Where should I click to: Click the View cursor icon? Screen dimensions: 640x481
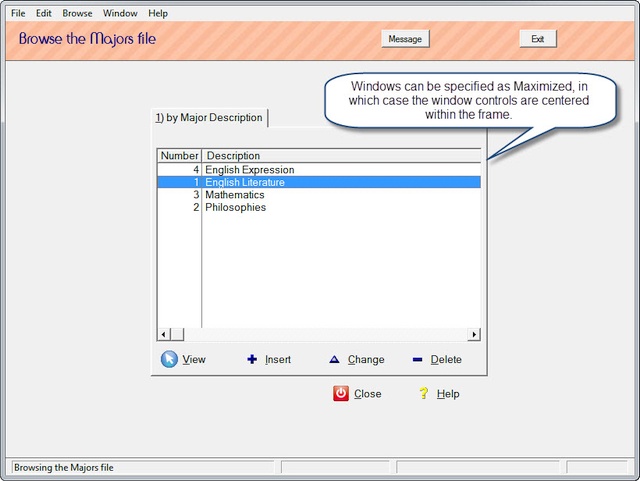(x=169, y=359)
